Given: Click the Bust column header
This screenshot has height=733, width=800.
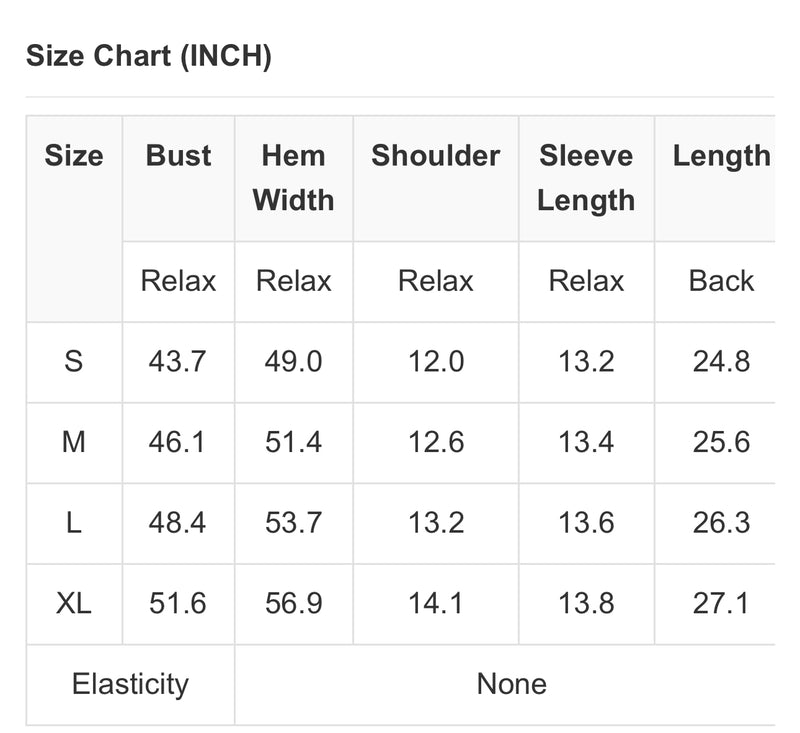Looking at the screenshot, I should click(x=178, y=156).
